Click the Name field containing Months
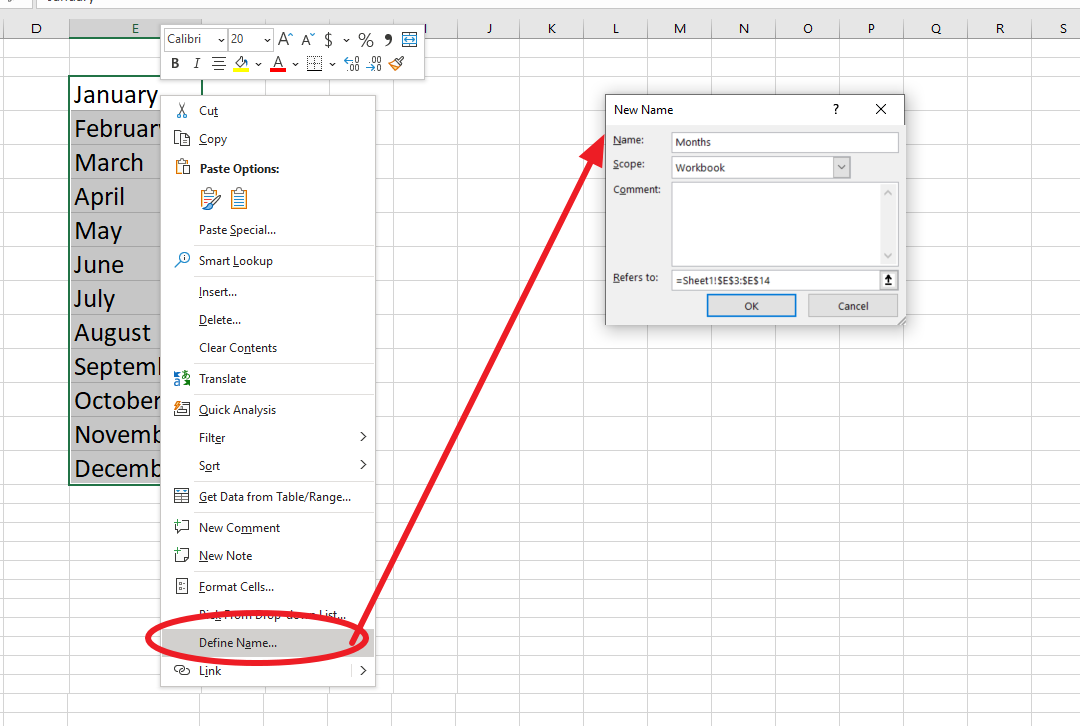1080x726 pixels. pyautogui.click(x=785, y=142)
